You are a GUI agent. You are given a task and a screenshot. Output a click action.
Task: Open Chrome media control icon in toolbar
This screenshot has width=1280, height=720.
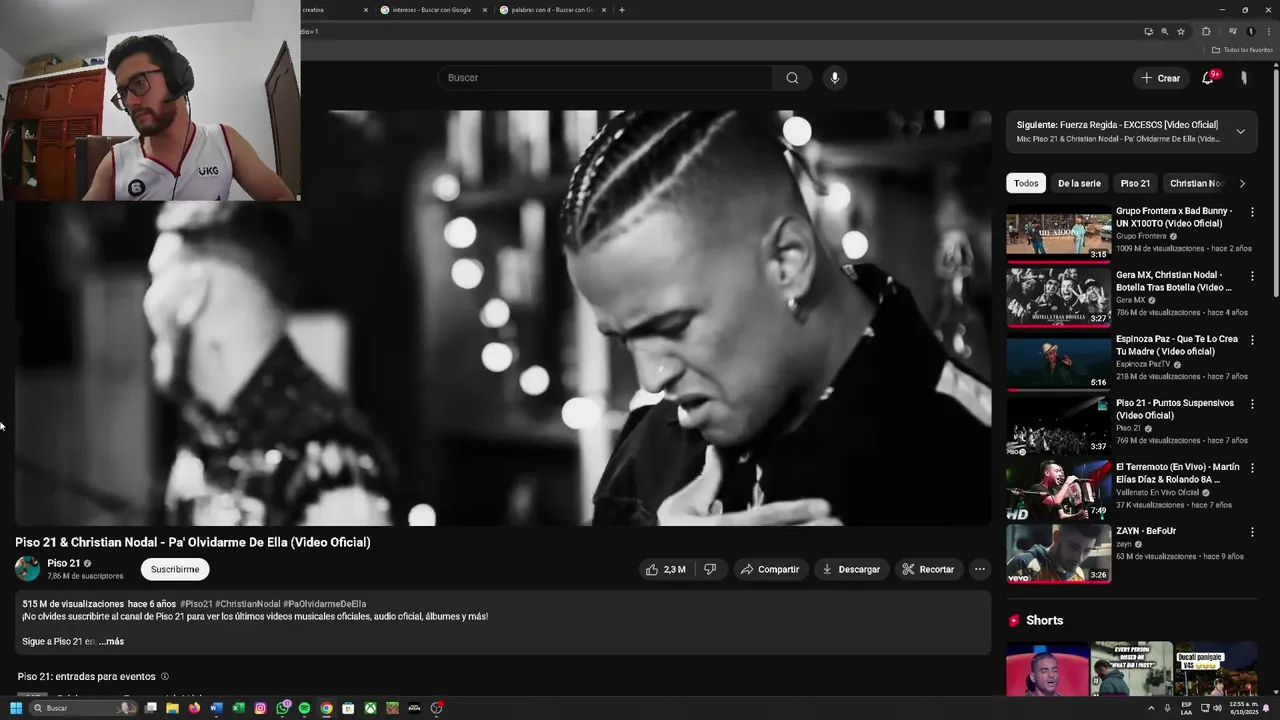click(1233, 31)
